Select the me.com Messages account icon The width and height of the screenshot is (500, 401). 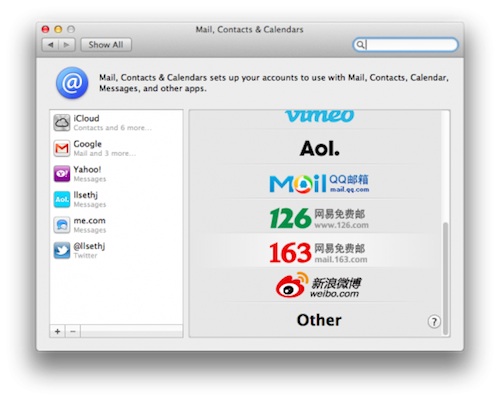tap(62, 225)
